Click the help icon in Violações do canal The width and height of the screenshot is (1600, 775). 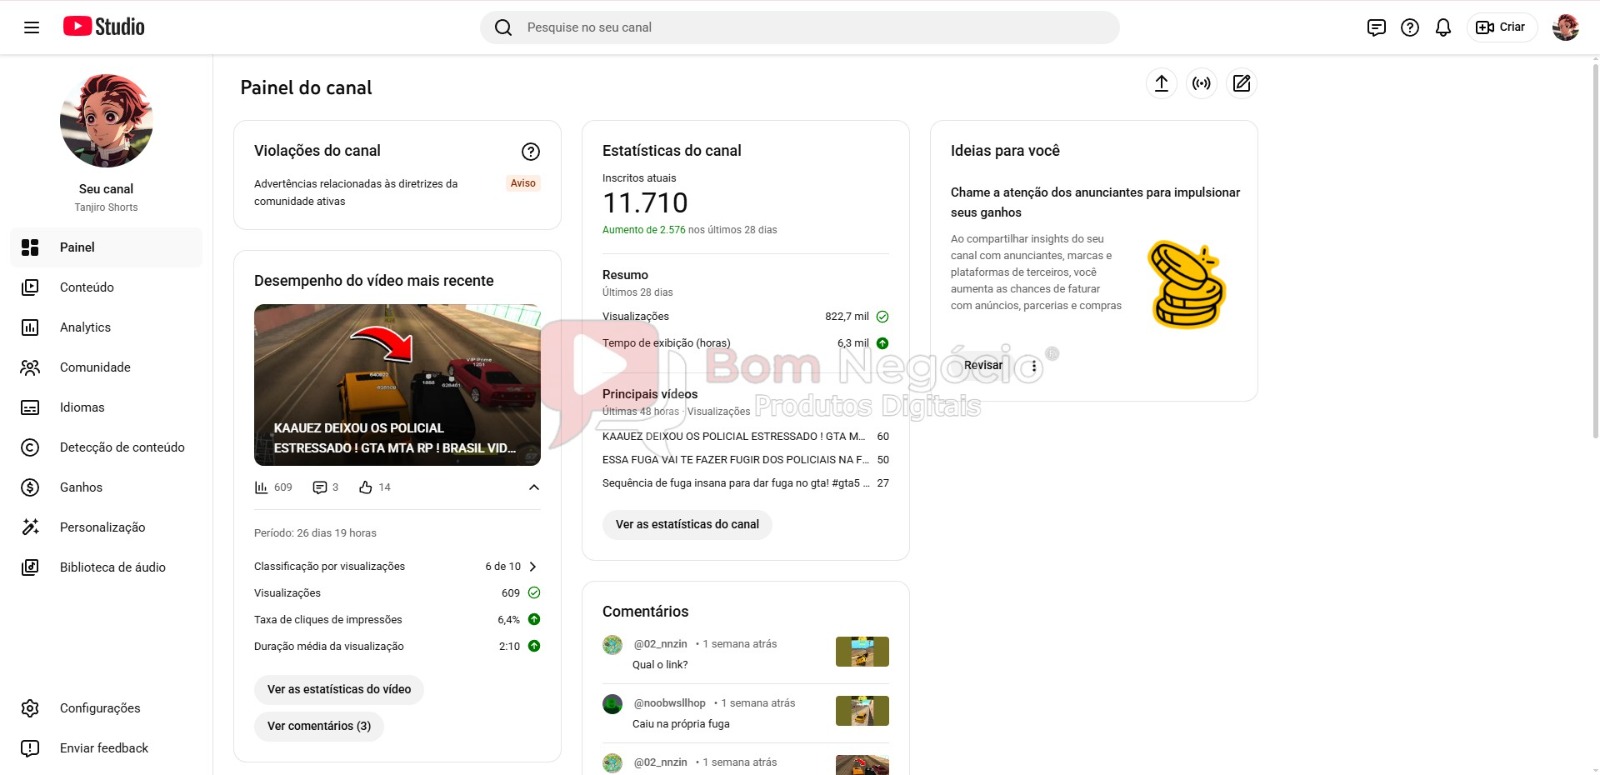point(530,151)
